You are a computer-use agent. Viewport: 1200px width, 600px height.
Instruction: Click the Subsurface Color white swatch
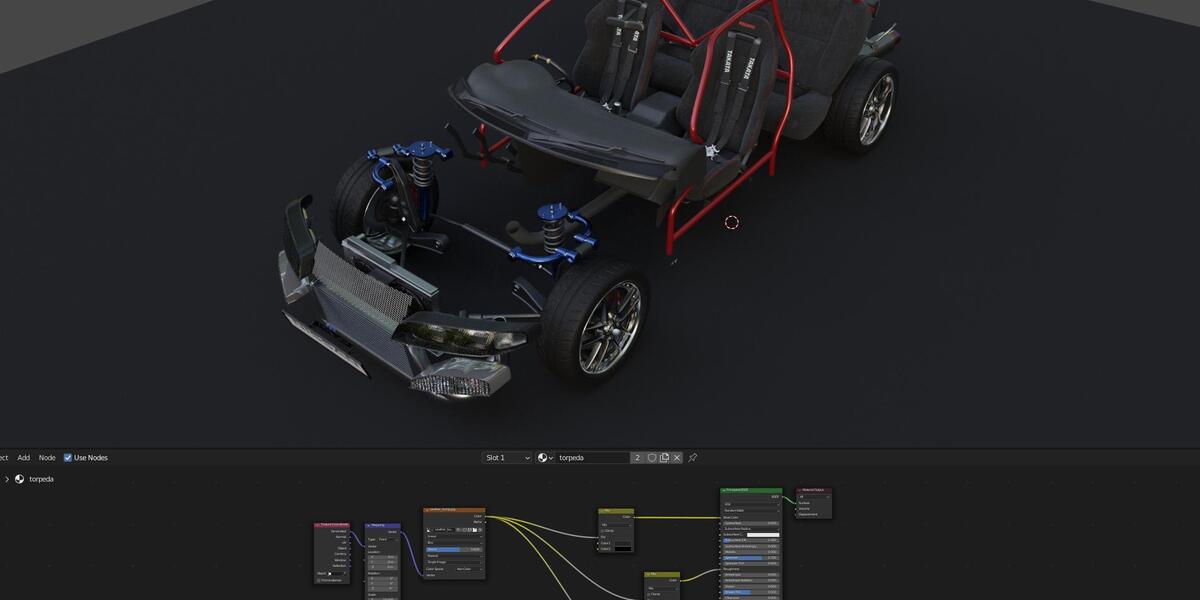pos(762,535)
